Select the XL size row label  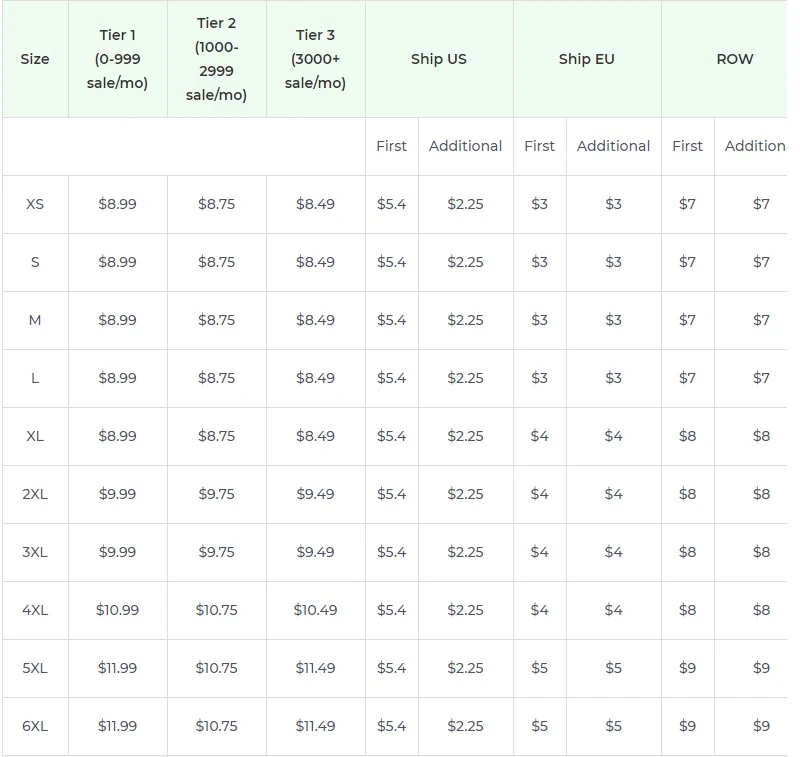(35, 436)
